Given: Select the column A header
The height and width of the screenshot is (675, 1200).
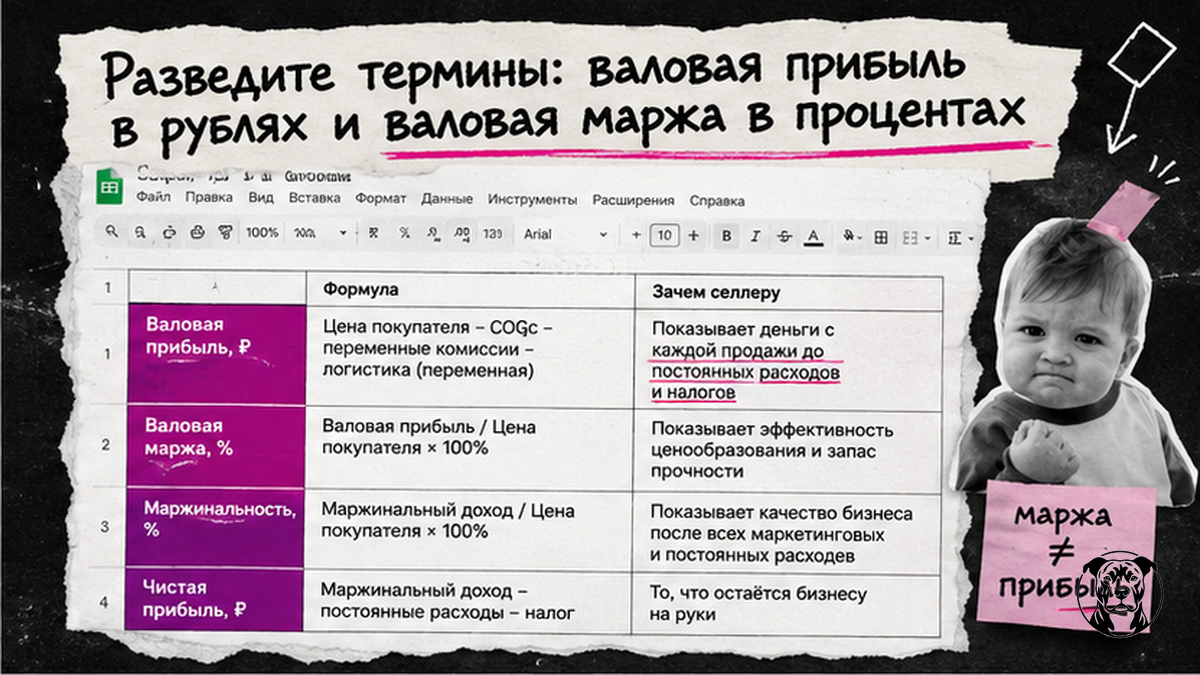Looking at the screenshot, I should click(x=215, y=287).
